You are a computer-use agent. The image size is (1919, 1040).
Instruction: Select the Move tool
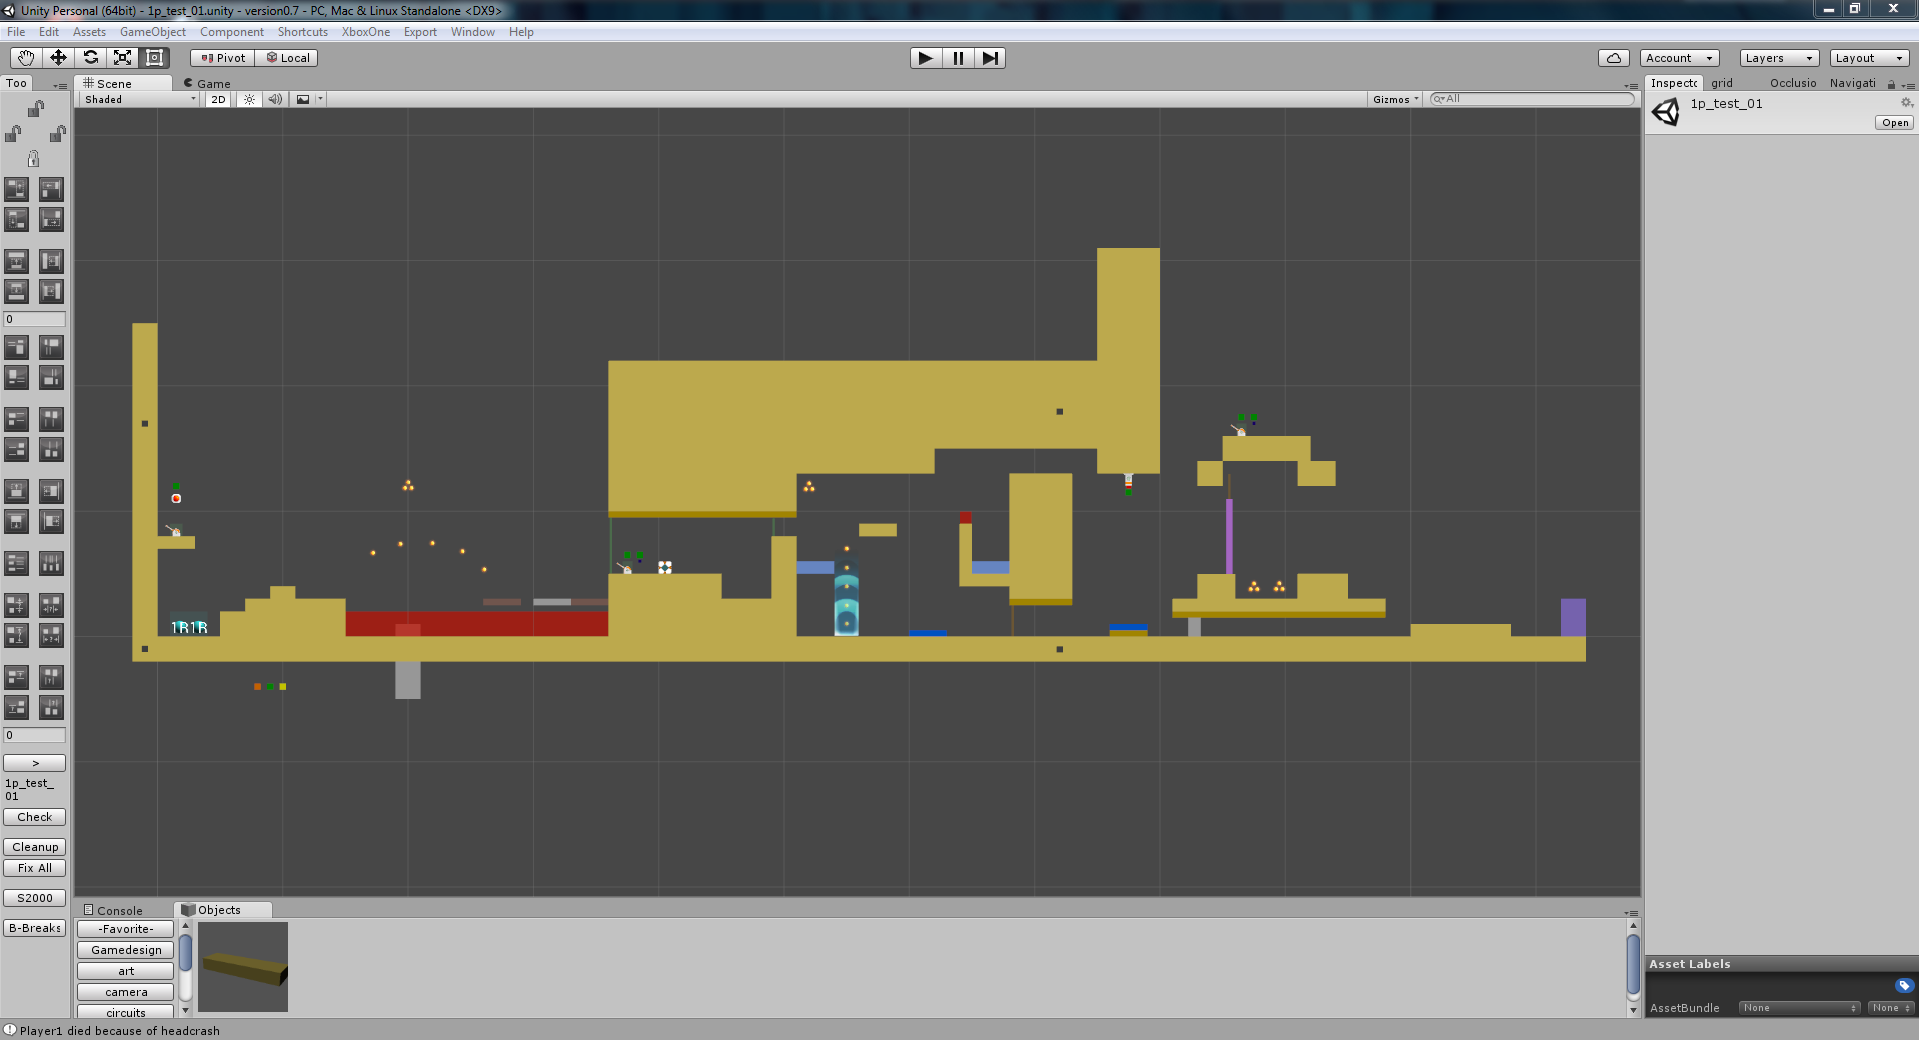pyautogui.click(x=58, y=58)
